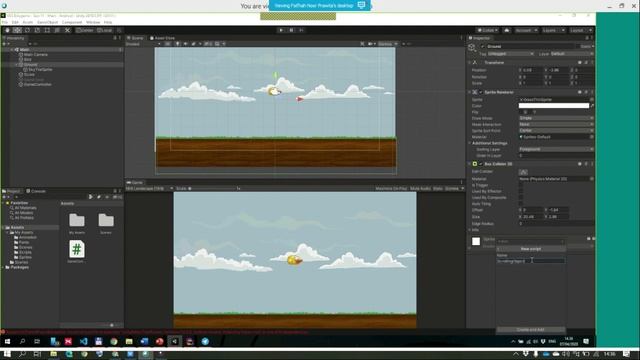Click Create and Add button for script
This screenshot has width=640, height=360.
pos(531,329)
